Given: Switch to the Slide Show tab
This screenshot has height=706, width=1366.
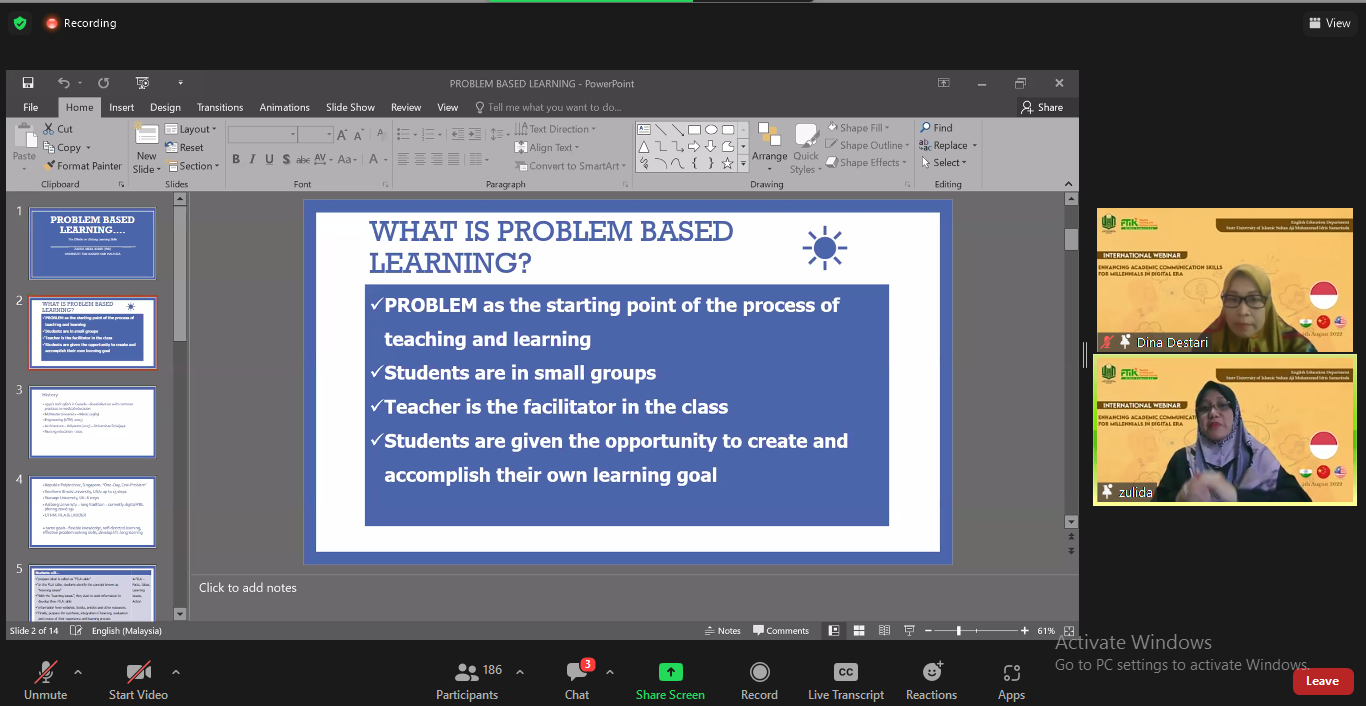Looking at the screenshot, I should (350, 107).
